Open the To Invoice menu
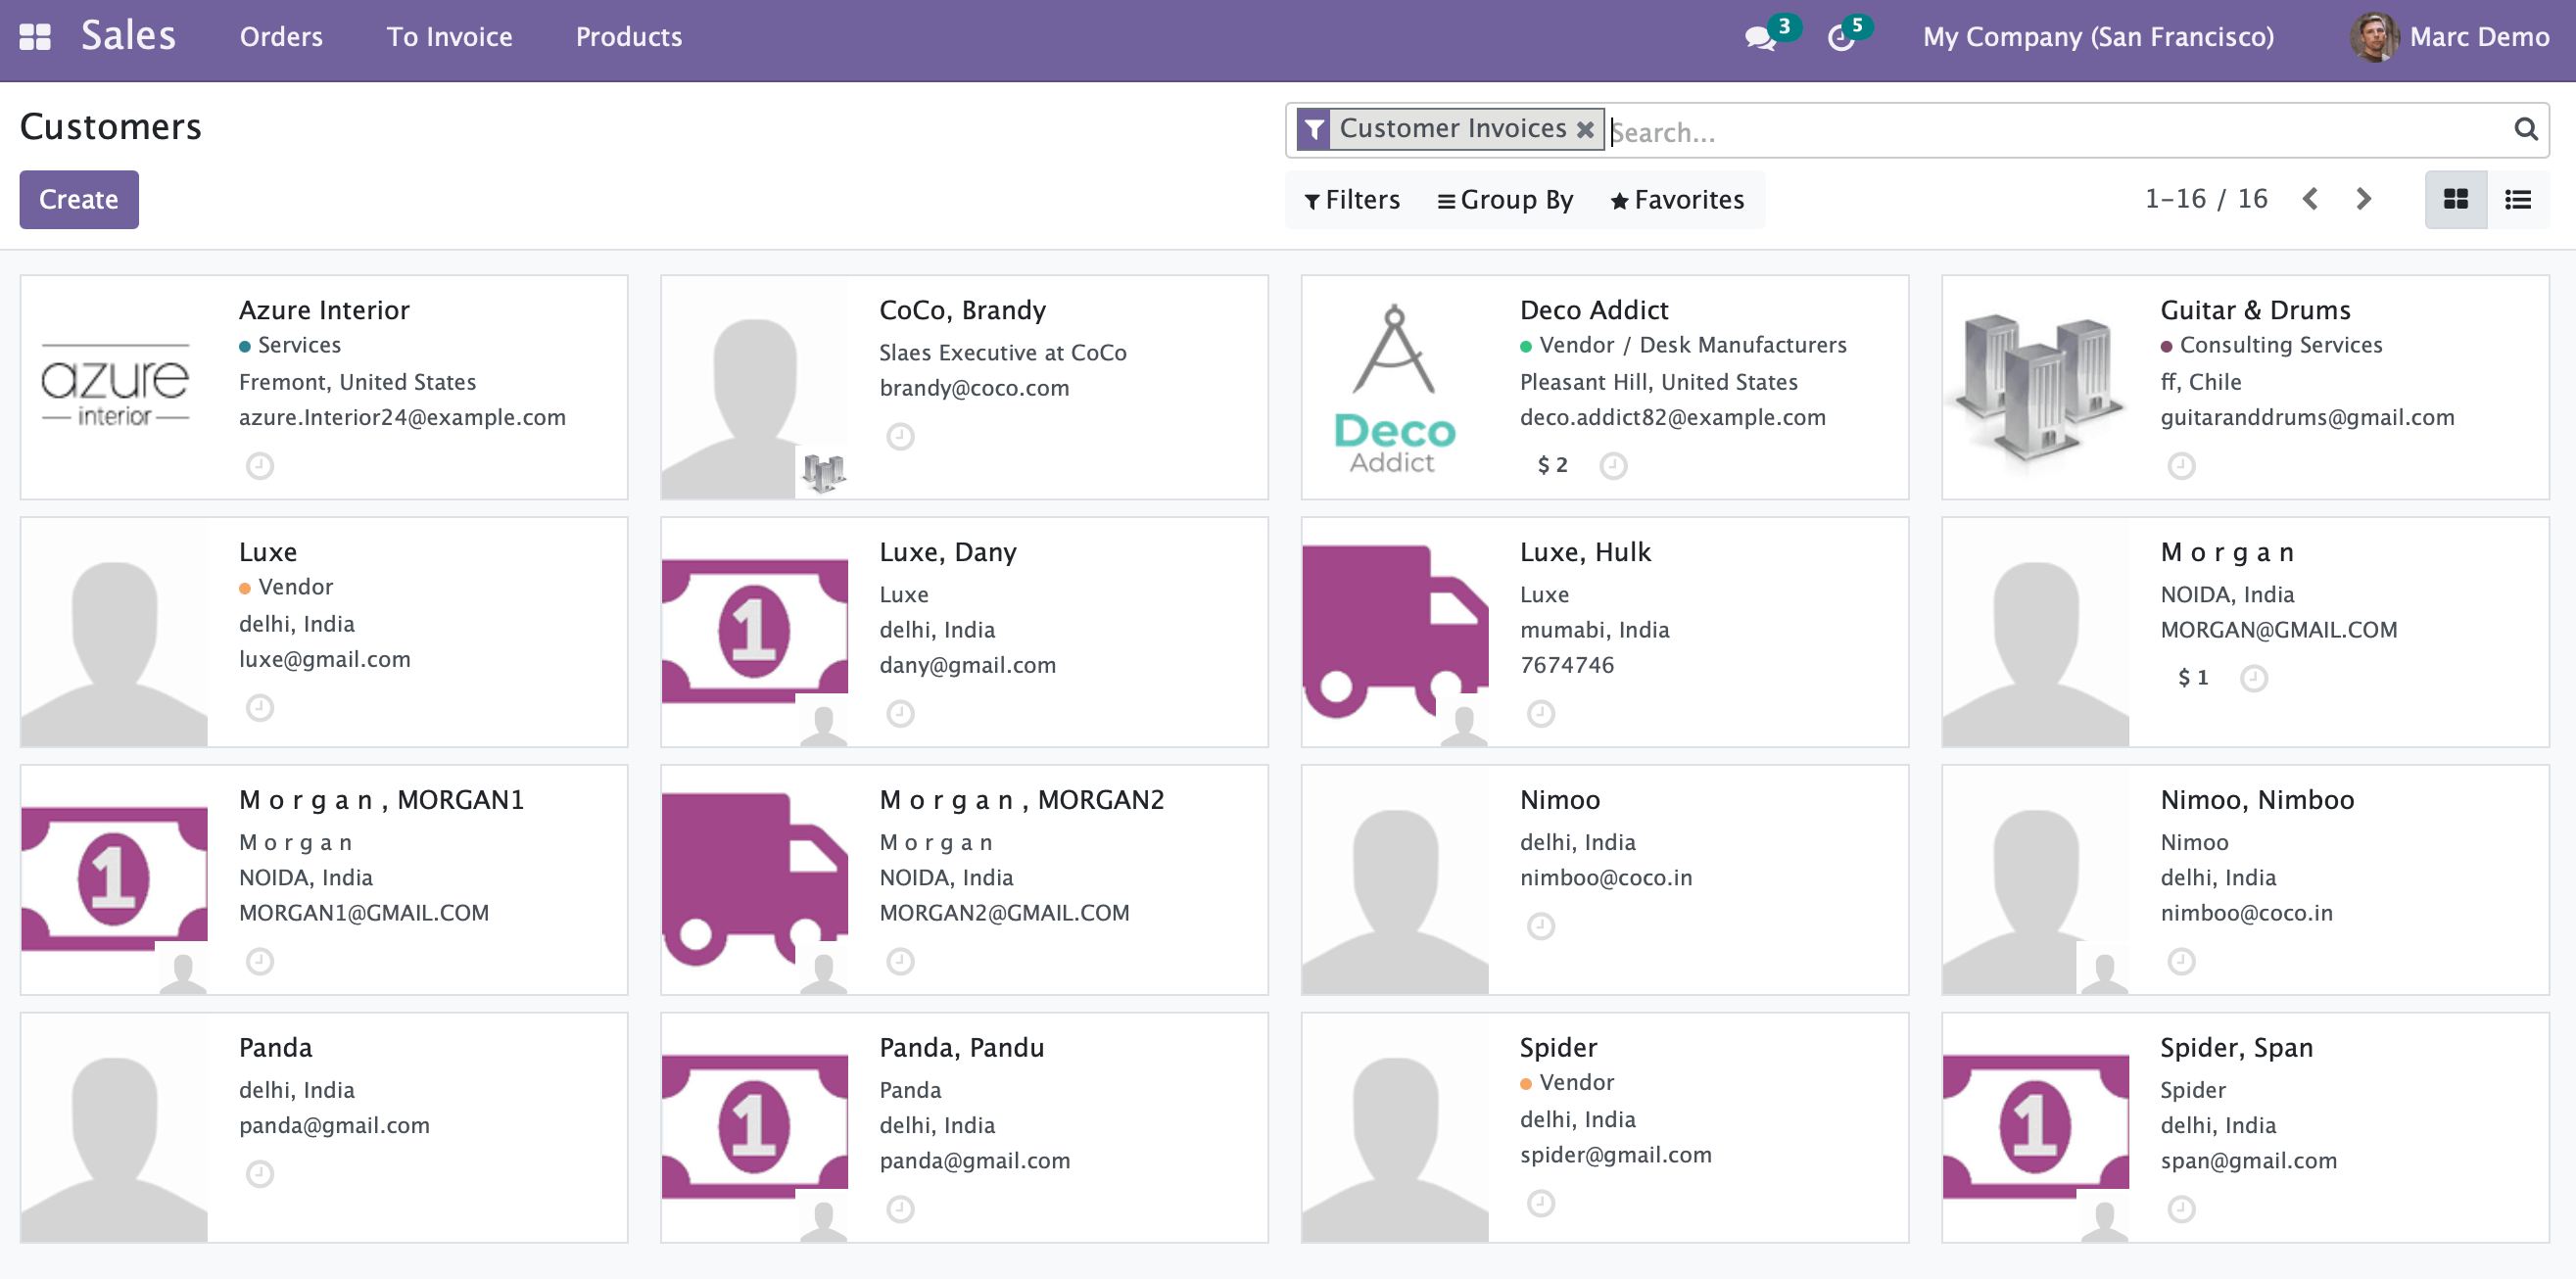Image resolution: width=2576 pixels, height=1279 pixels. [449, 37]
